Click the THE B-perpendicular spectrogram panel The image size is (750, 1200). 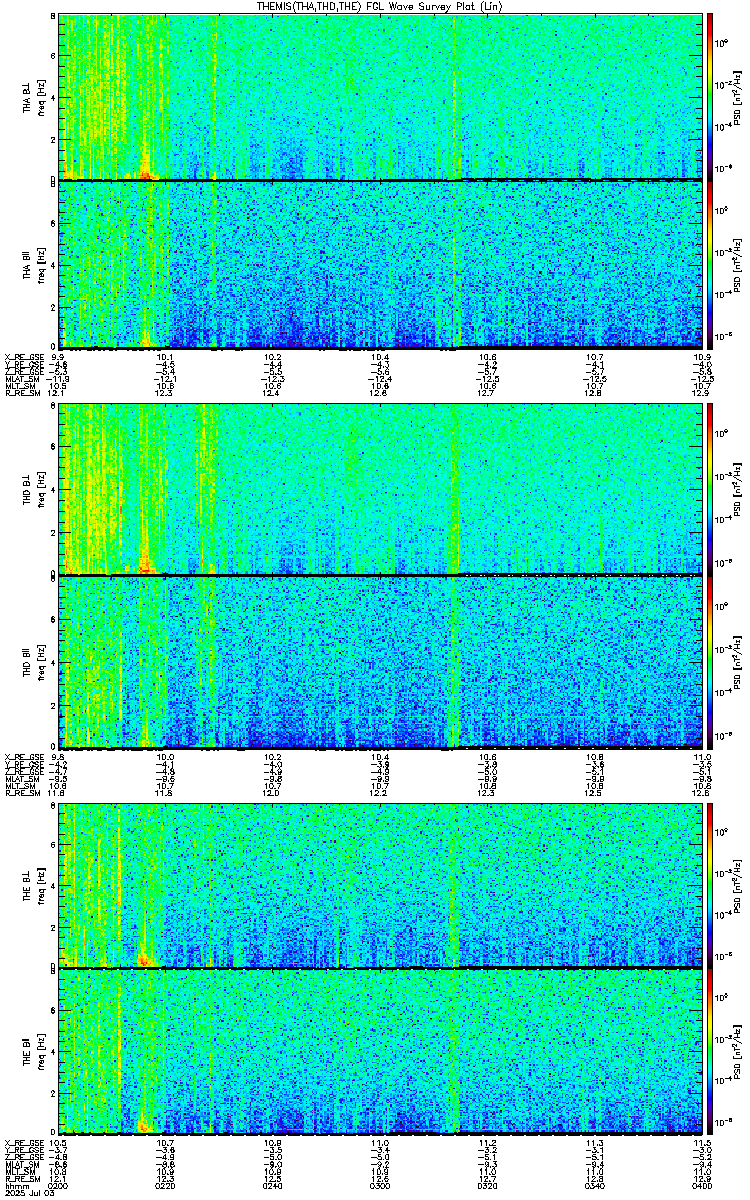pyautogui.click(x=381, y=885)
